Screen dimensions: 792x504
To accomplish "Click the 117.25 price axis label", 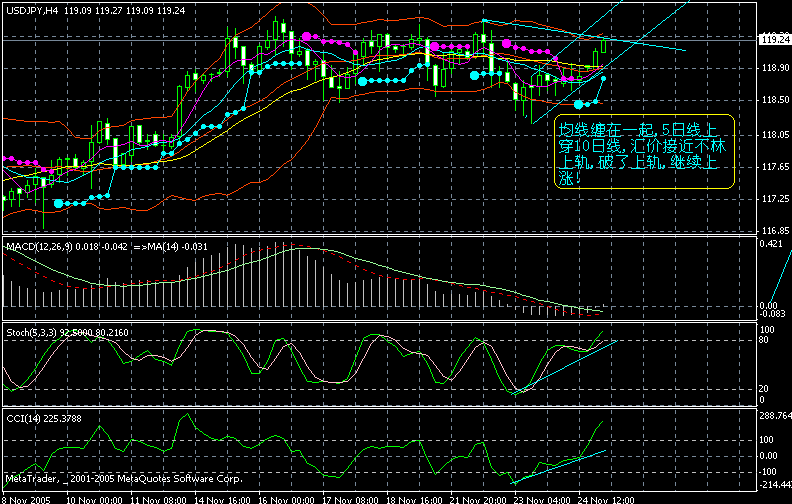I will (775, 199).
